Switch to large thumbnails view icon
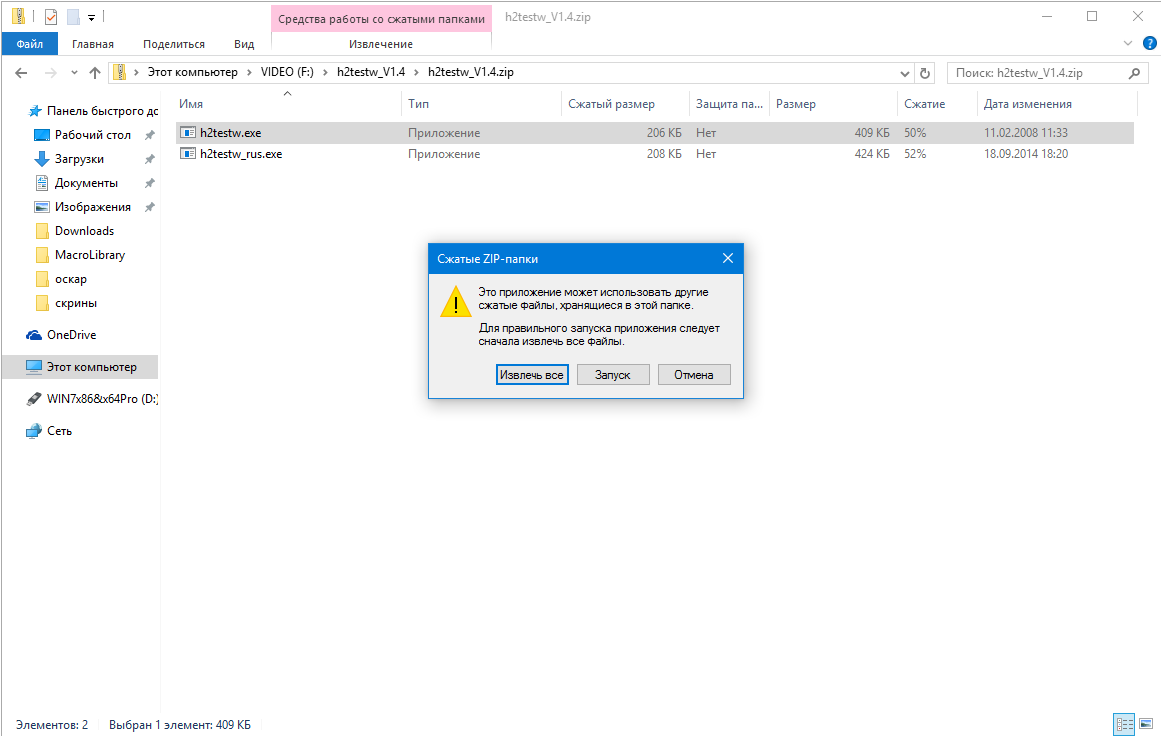This screenshot has height=738, width=1162. click(x=1146, y=724)
